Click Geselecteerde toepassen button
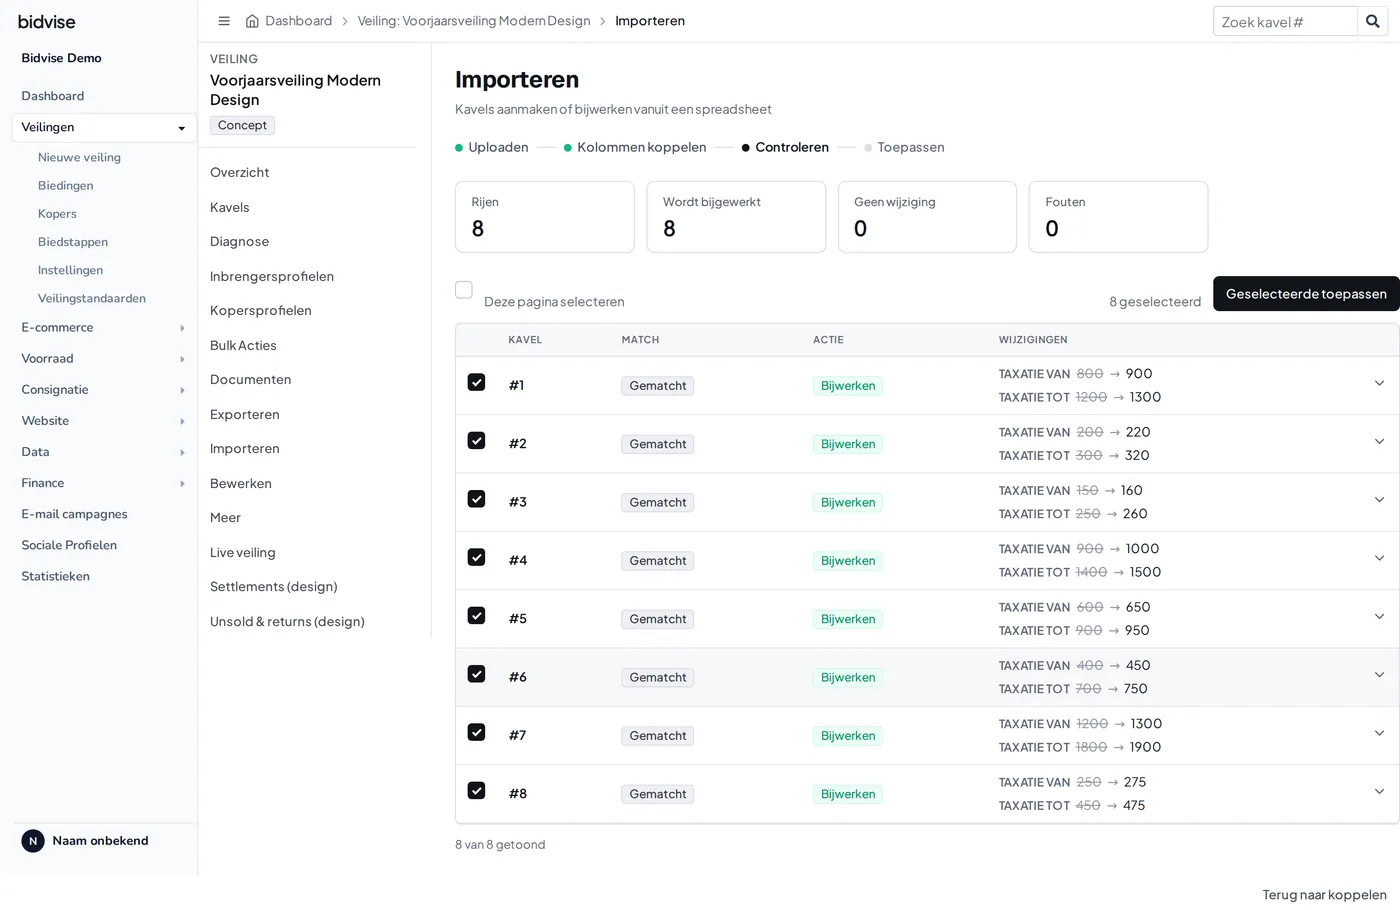Screen dimensions: 1400x910 tap(1306, 294)
